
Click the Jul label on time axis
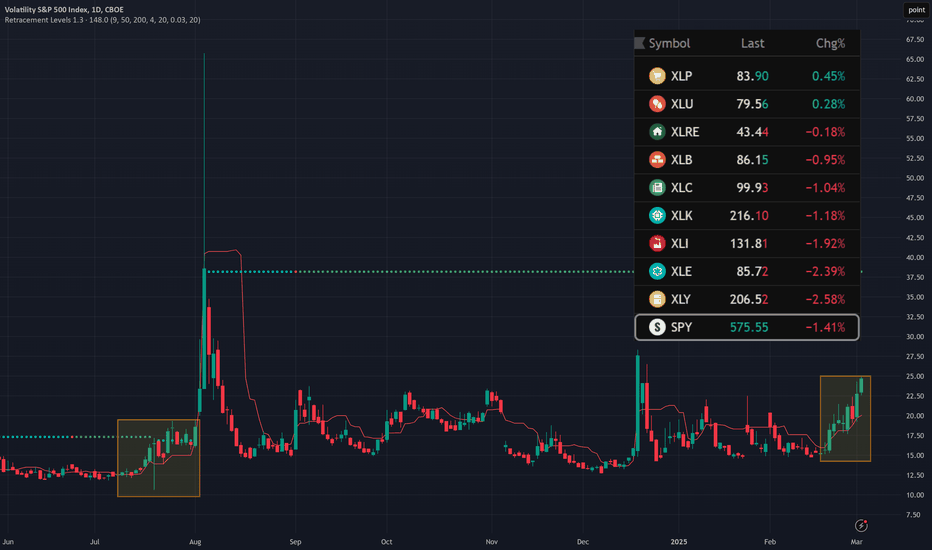coord(95,542)
